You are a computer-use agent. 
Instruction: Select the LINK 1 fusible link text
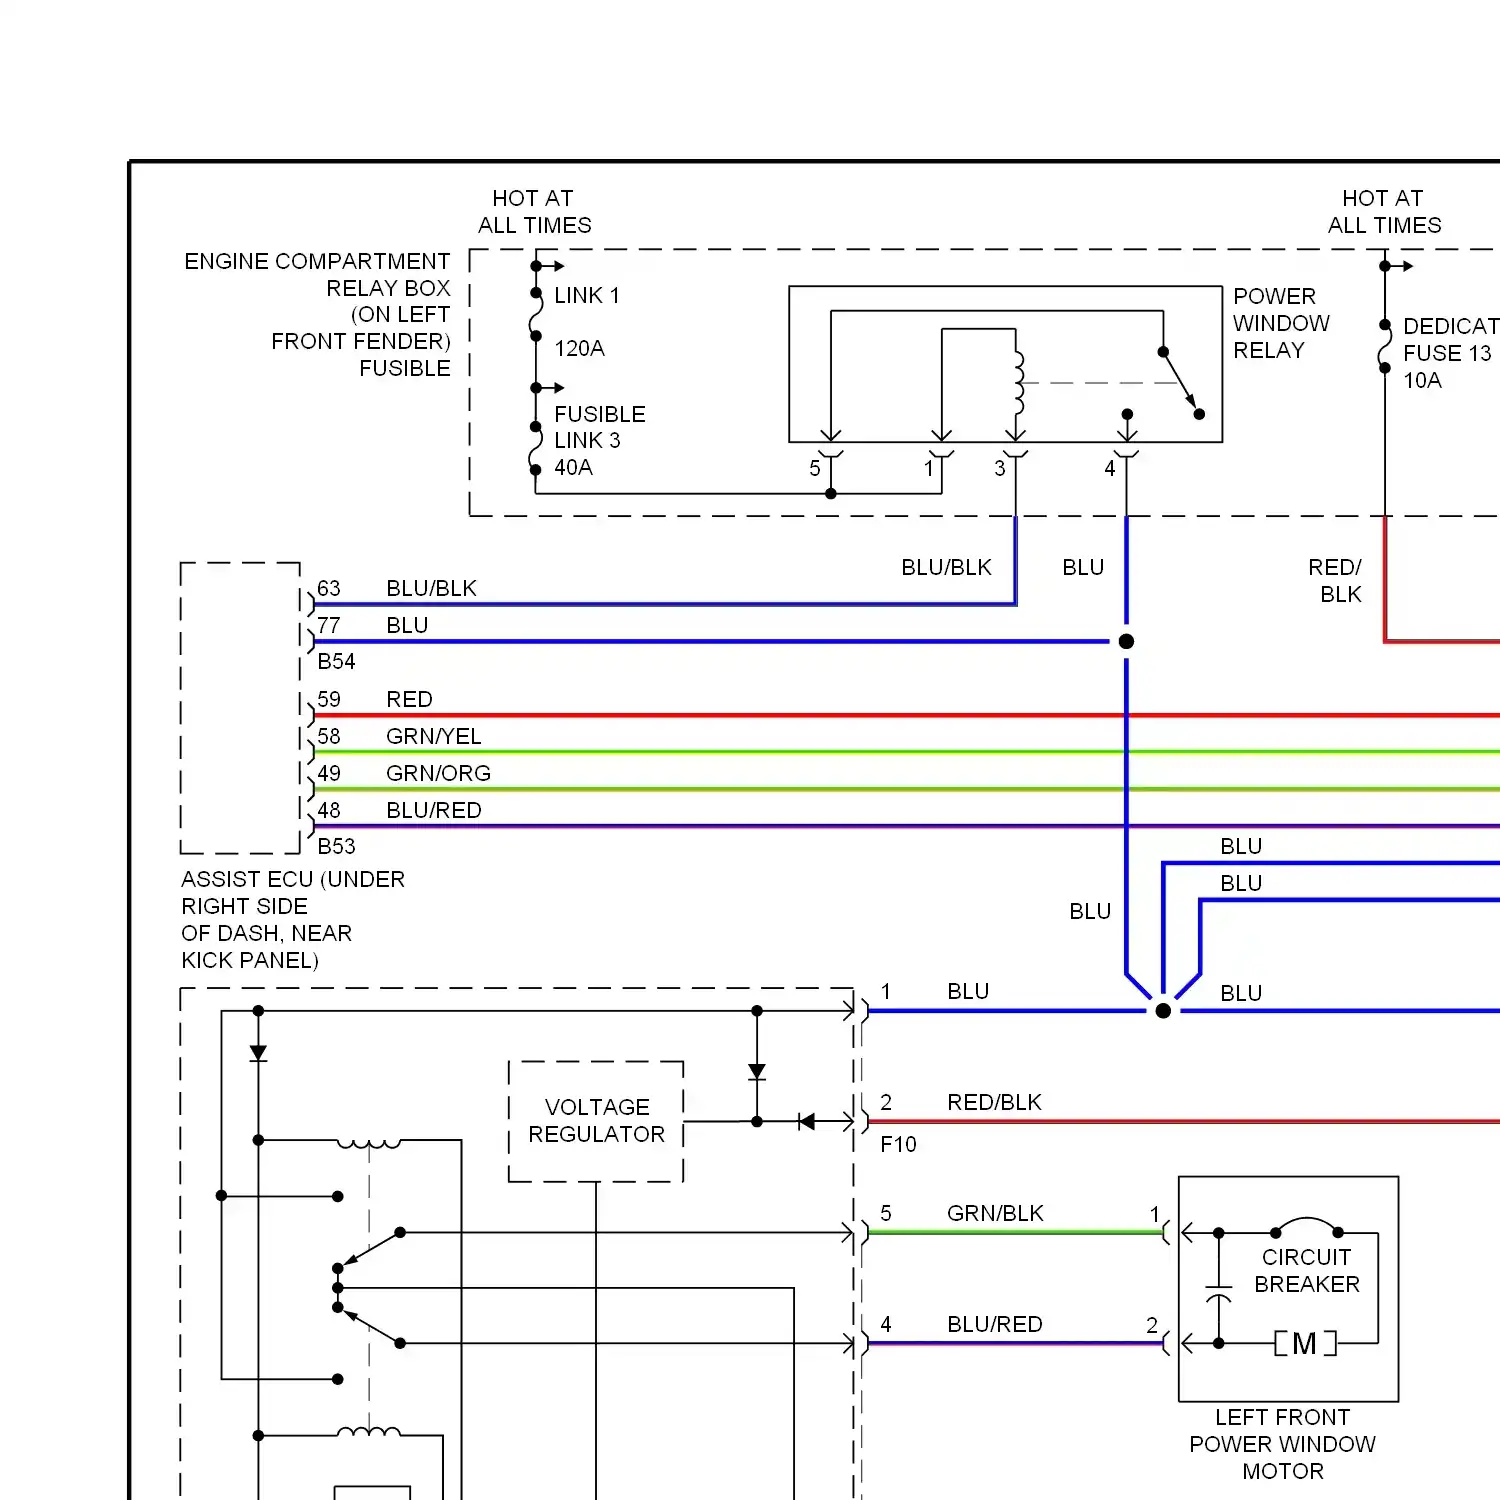(x=587, y=295)
